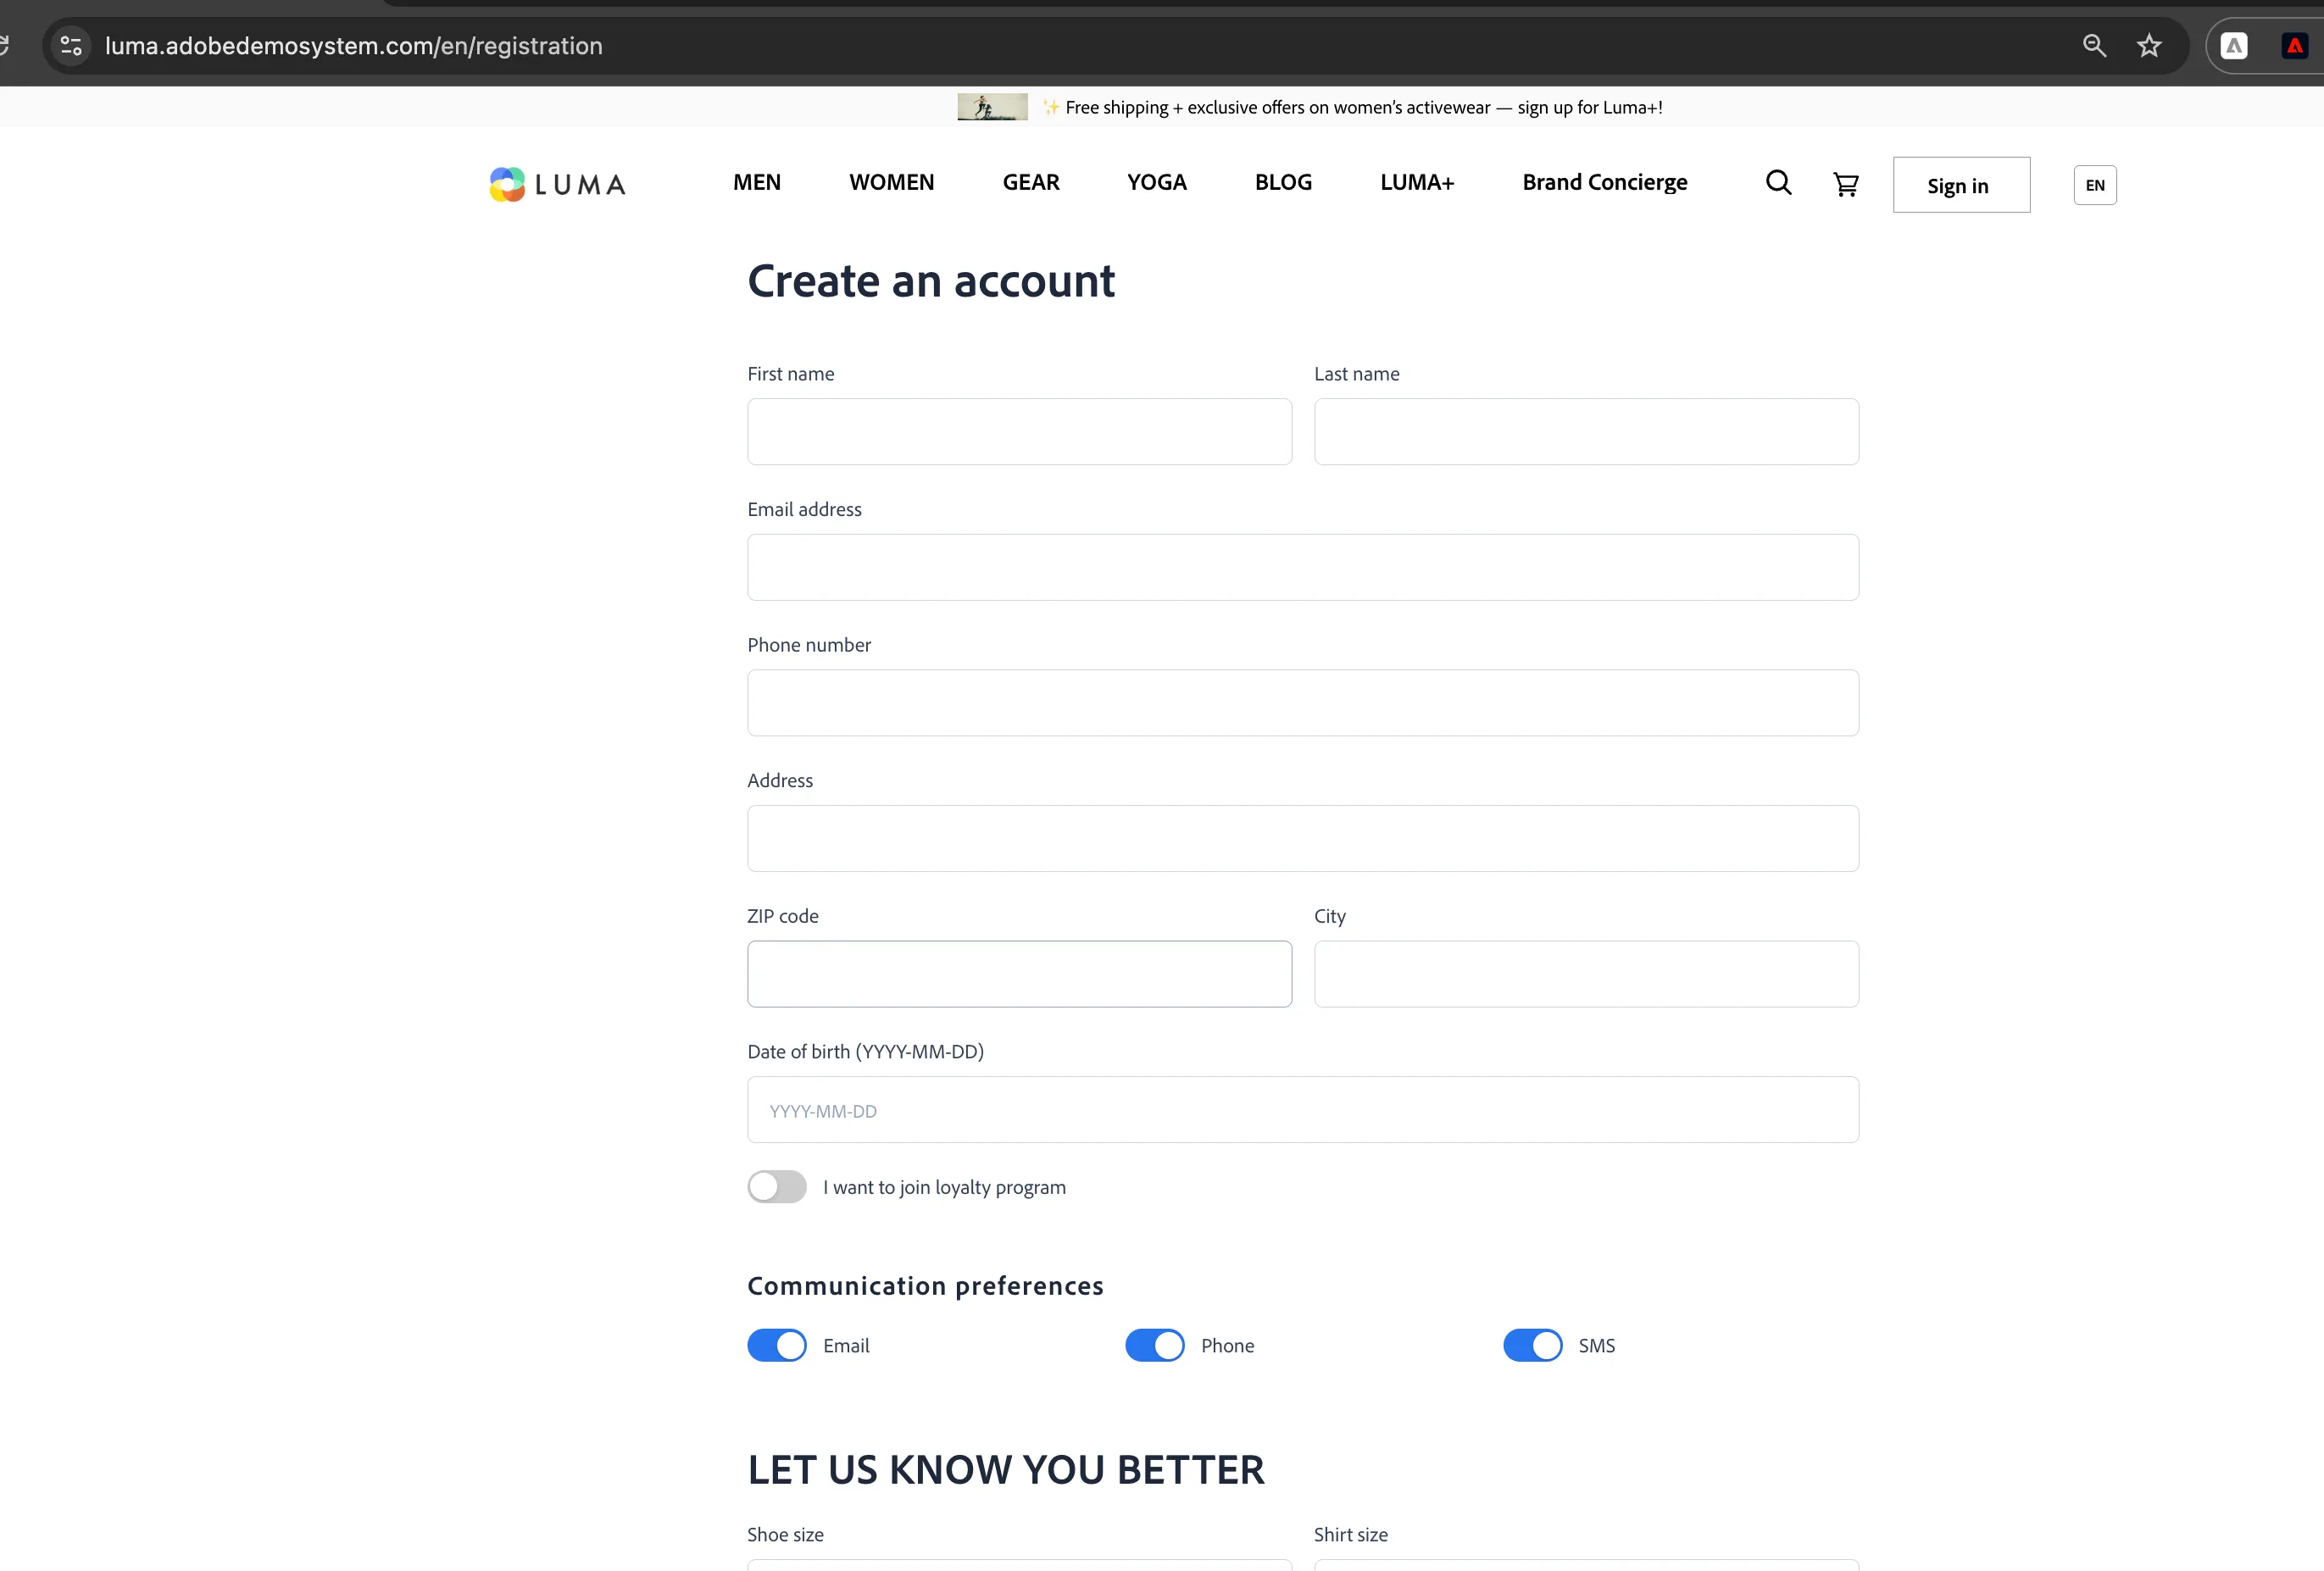Click into the Email address field
Screen dimensions: 2324x1571
(1303, 567)
